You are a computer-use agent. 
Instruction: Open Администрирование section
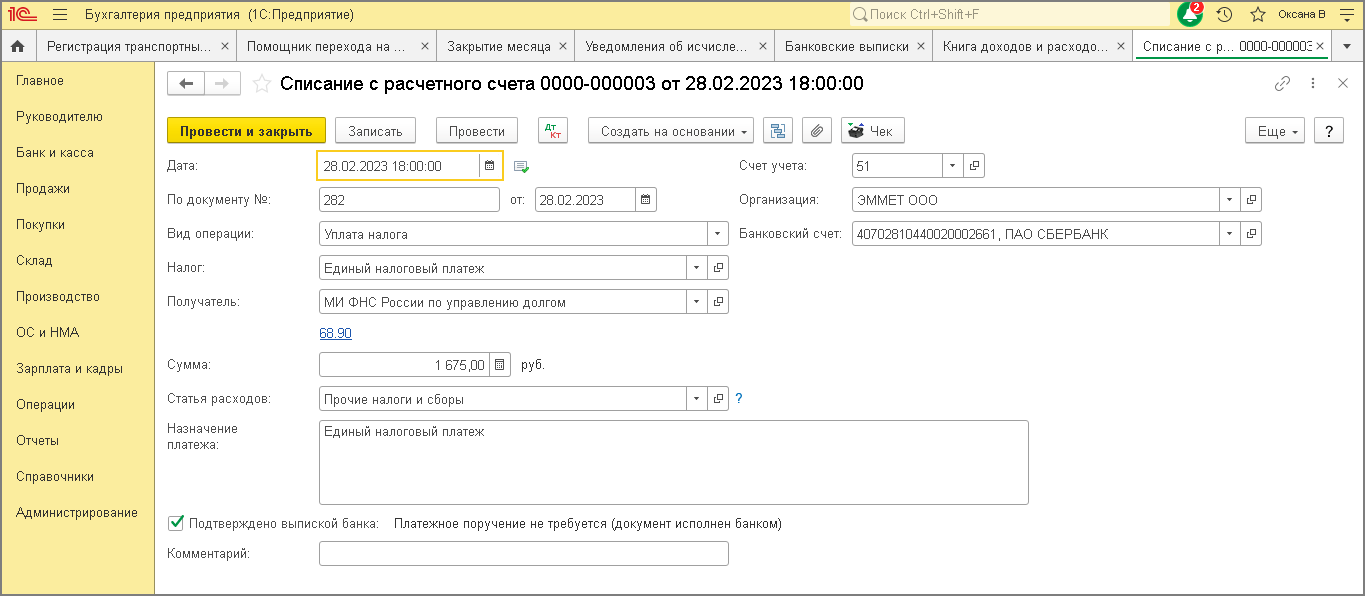click(77, 512)
